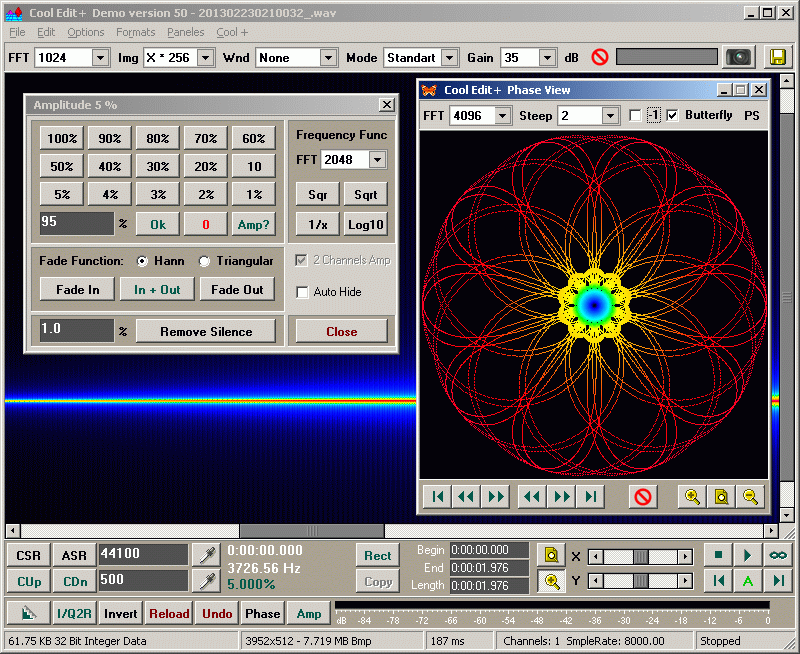Uncheck the Butterfly checkbox
The height and width of the screenshot is (654, 800).
(x=672, y=115)
